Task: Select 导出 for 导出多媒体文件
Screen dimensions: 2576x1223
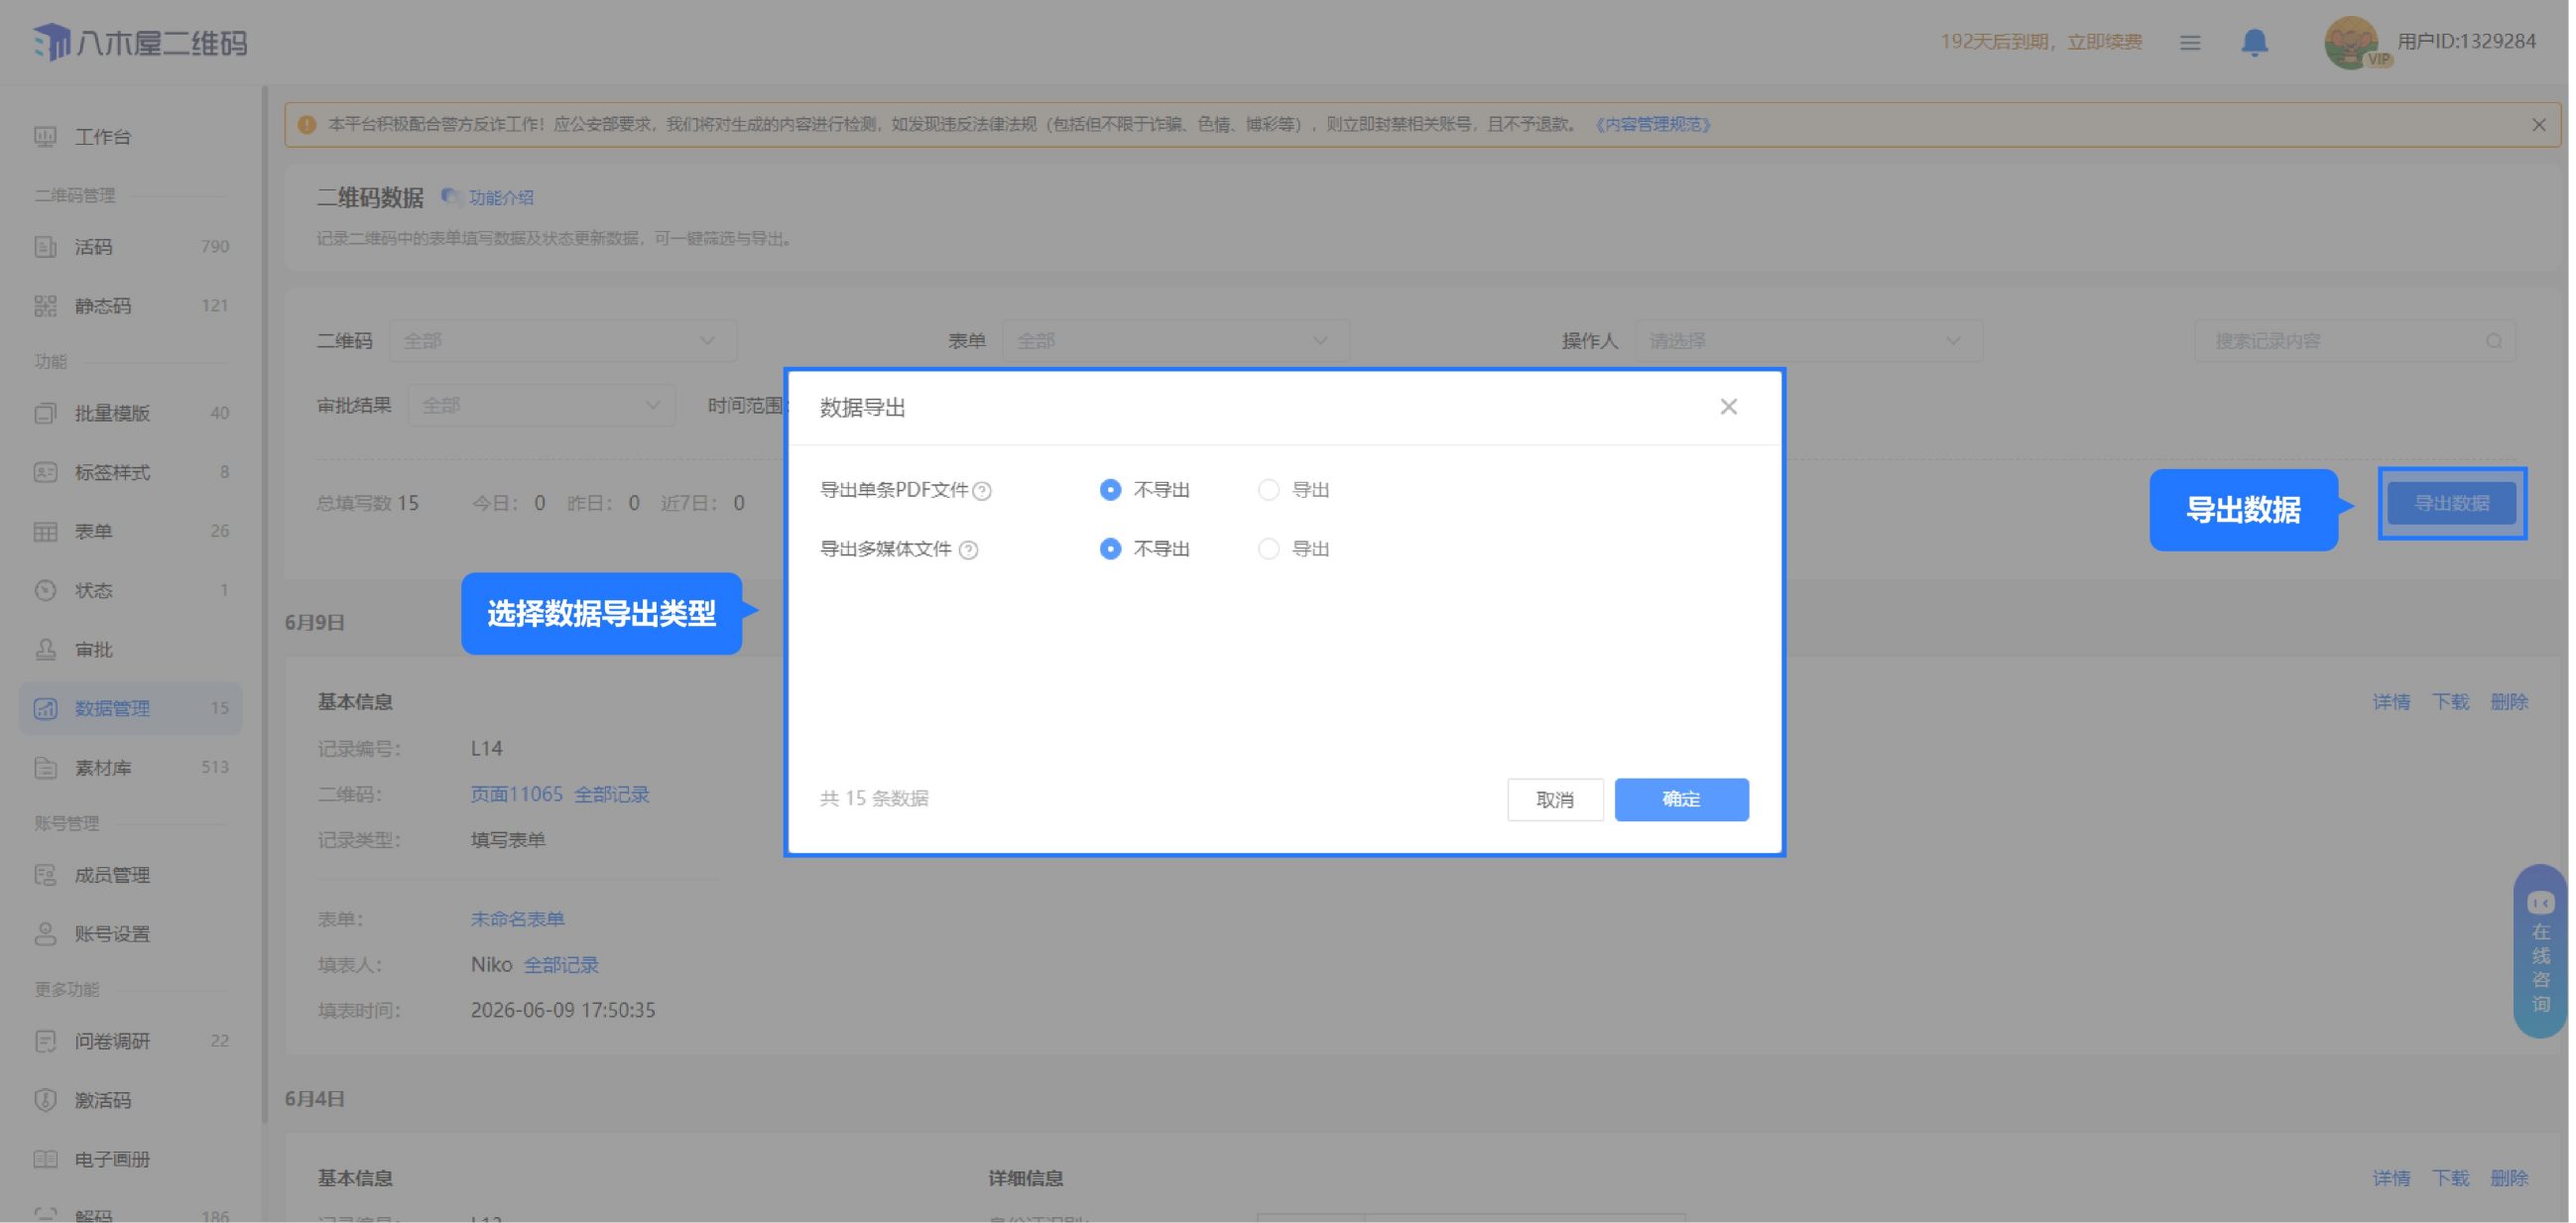Action: [x=1271, y=549]
